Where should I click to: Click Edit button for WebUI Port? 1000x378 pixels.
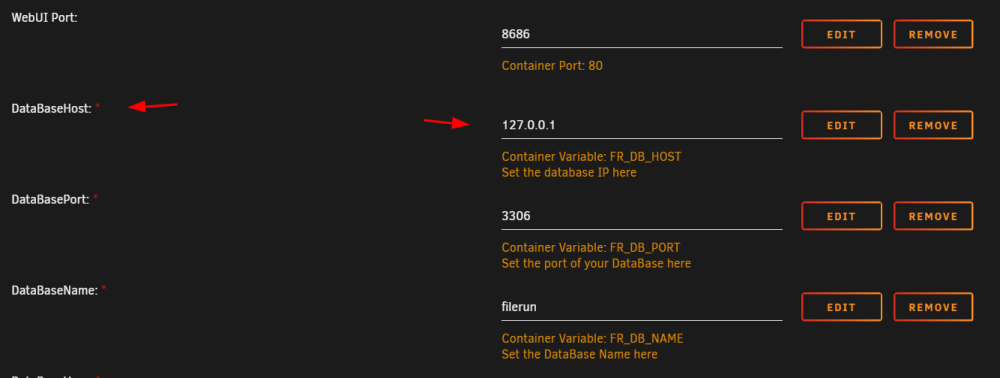click(841, 34)
